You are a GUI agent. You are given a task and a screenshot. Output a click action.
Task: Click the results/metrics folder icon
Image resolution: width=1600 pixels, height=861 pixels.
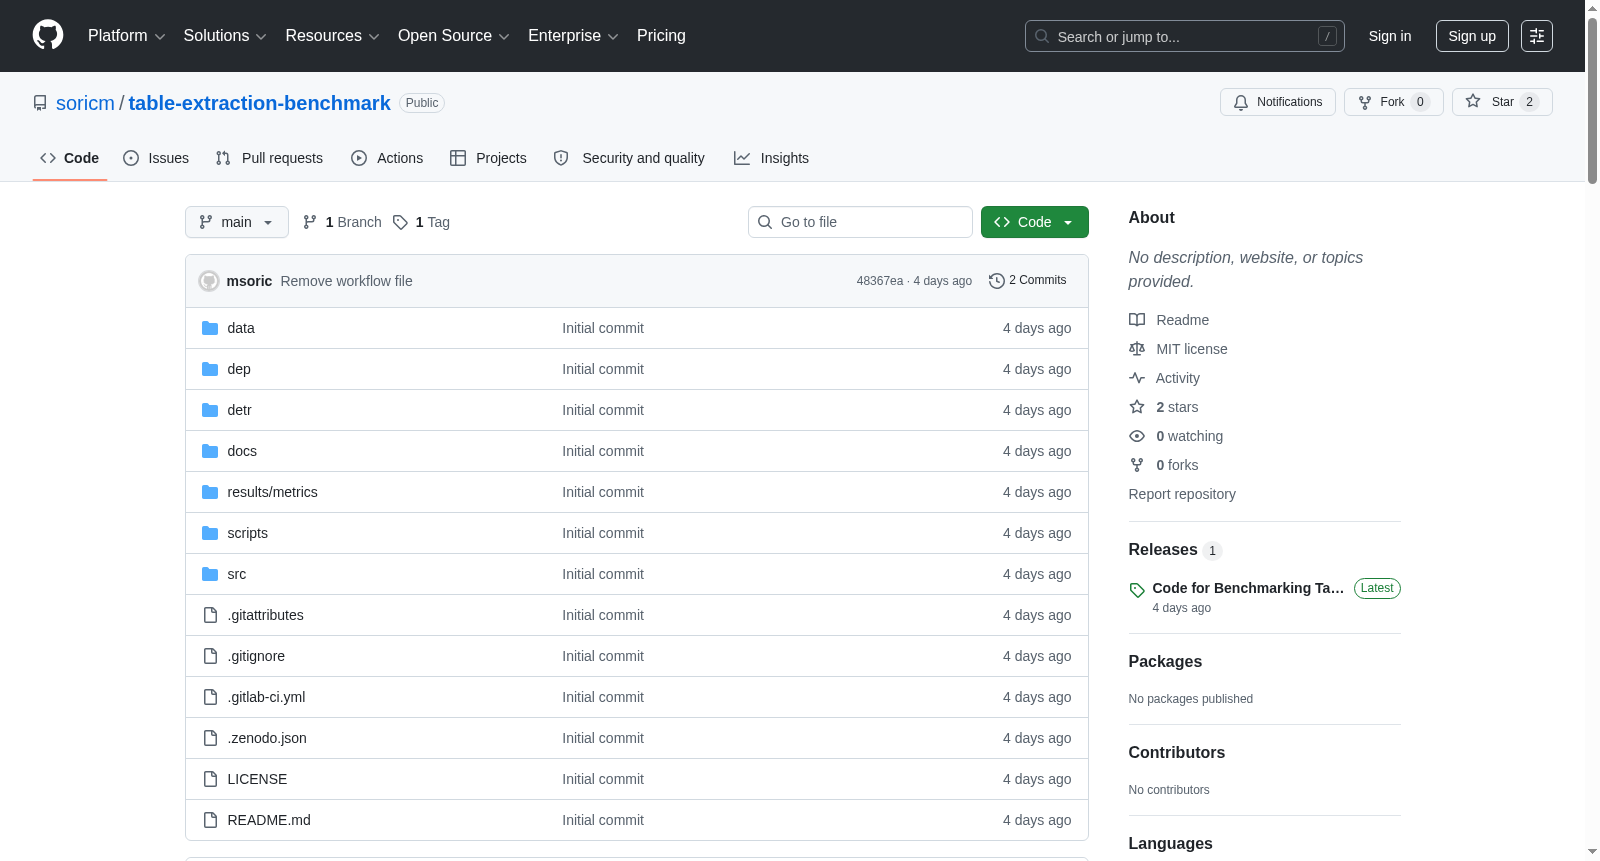point(210,492)
